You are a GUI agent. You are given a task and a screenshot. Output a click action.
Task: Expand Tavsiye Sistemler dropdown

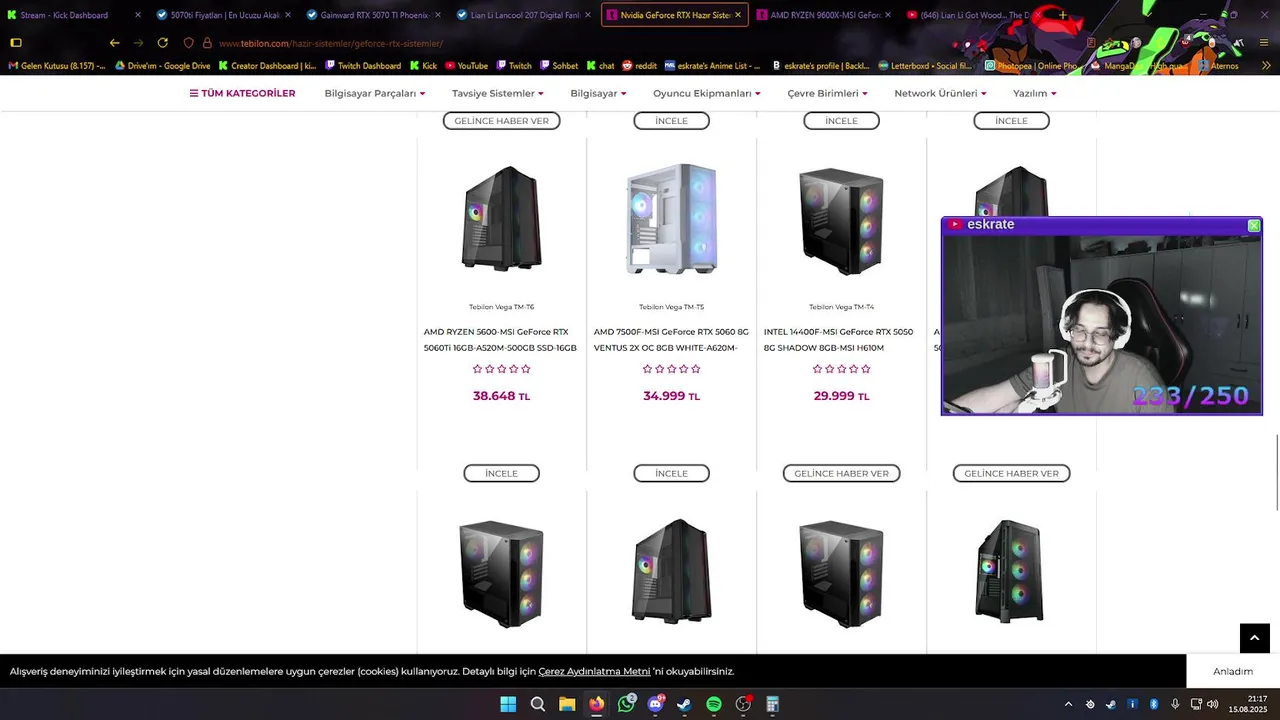click(498, 93)
